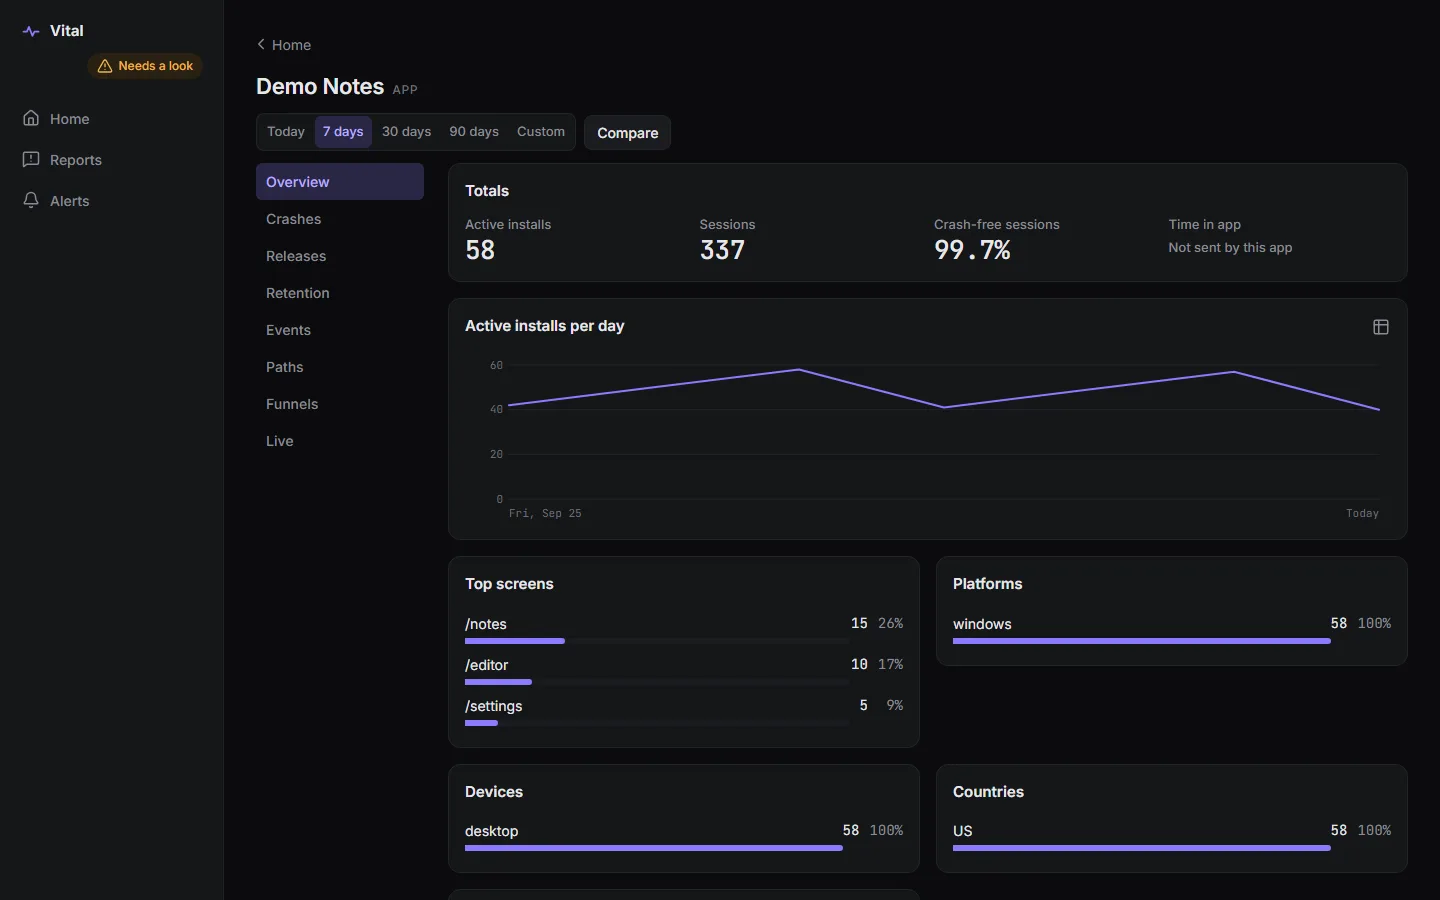
Task: Select the 7 days time range
Action: tap(343, 132)
